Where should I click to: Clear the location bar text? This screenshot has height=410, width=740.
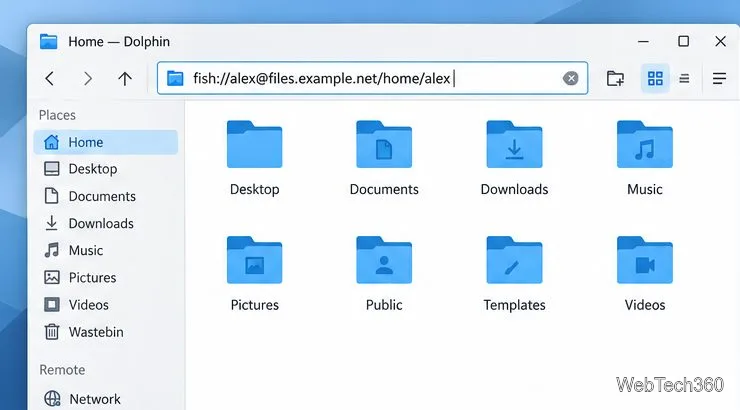tap(571, 78)
